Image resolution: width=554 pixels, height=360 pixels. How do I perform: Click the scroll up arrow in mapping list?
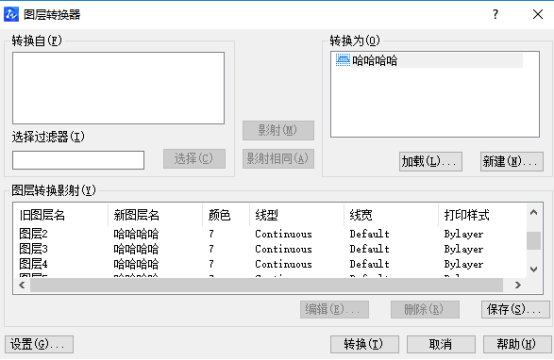[x=534, y=213]
